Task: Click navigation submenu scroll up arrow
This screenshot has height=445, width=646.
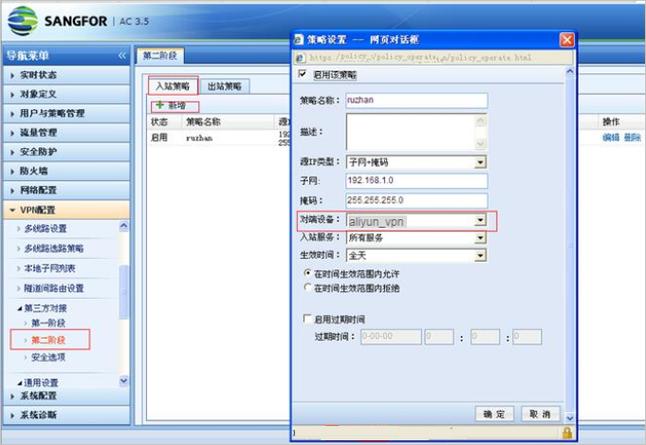Action: tap(124, 226)
